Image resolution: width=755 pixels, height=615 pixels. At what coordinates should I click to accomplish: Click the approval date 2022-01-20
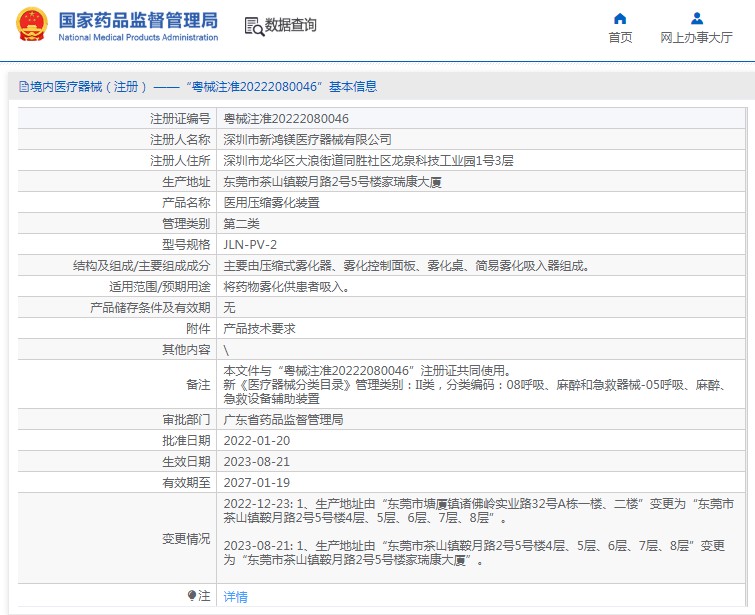(x=256, y=440)
